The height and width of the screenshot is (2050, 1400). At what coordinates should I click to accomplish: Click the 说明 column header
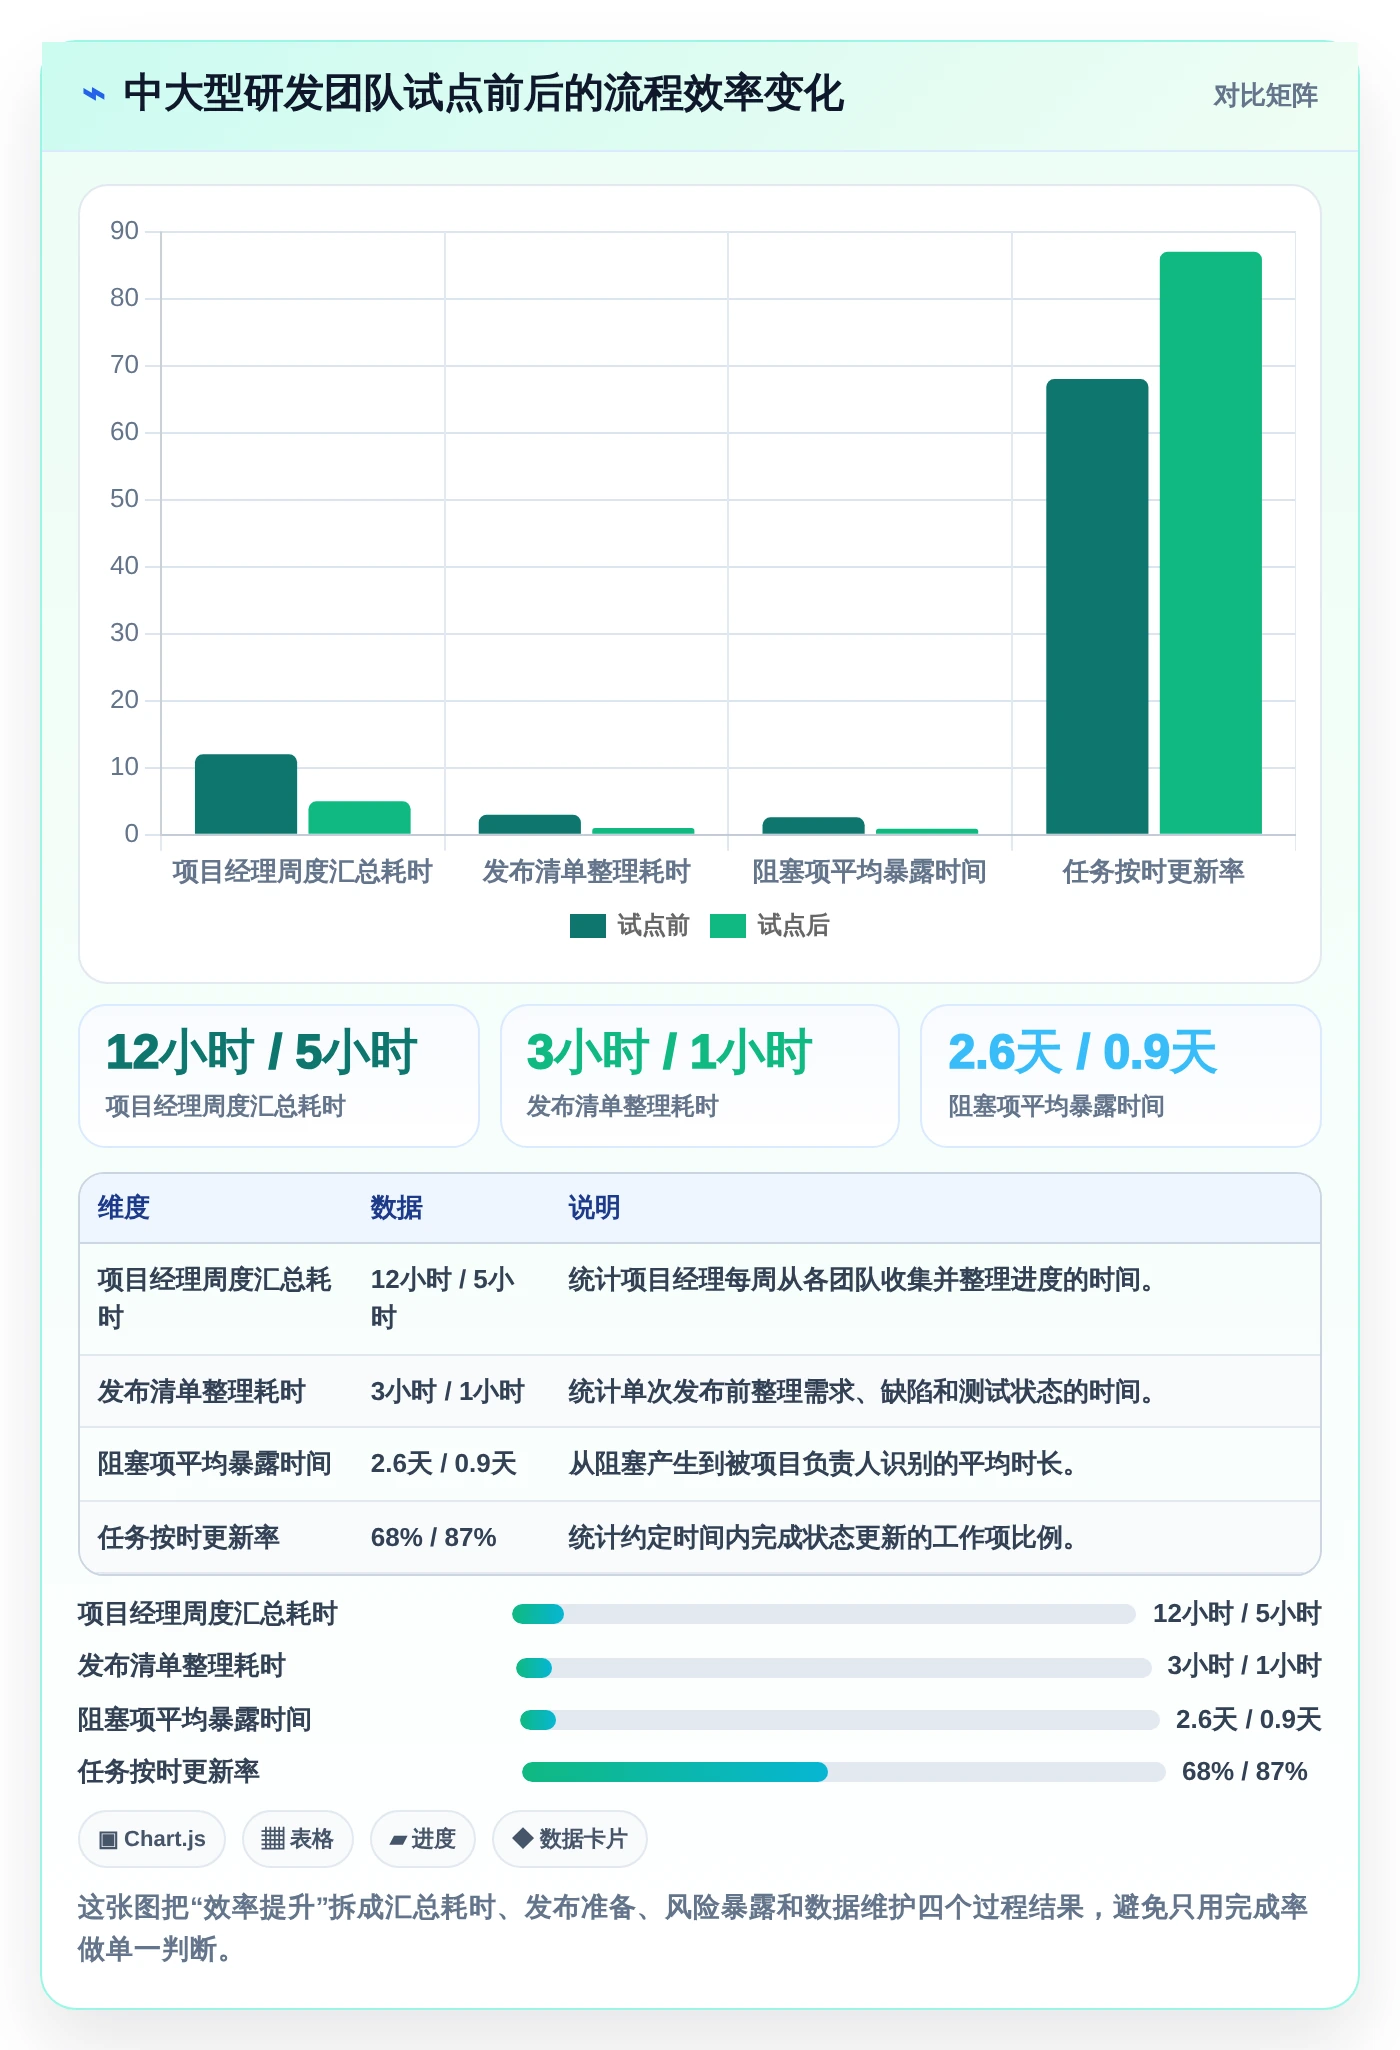tap(595, 1208)
